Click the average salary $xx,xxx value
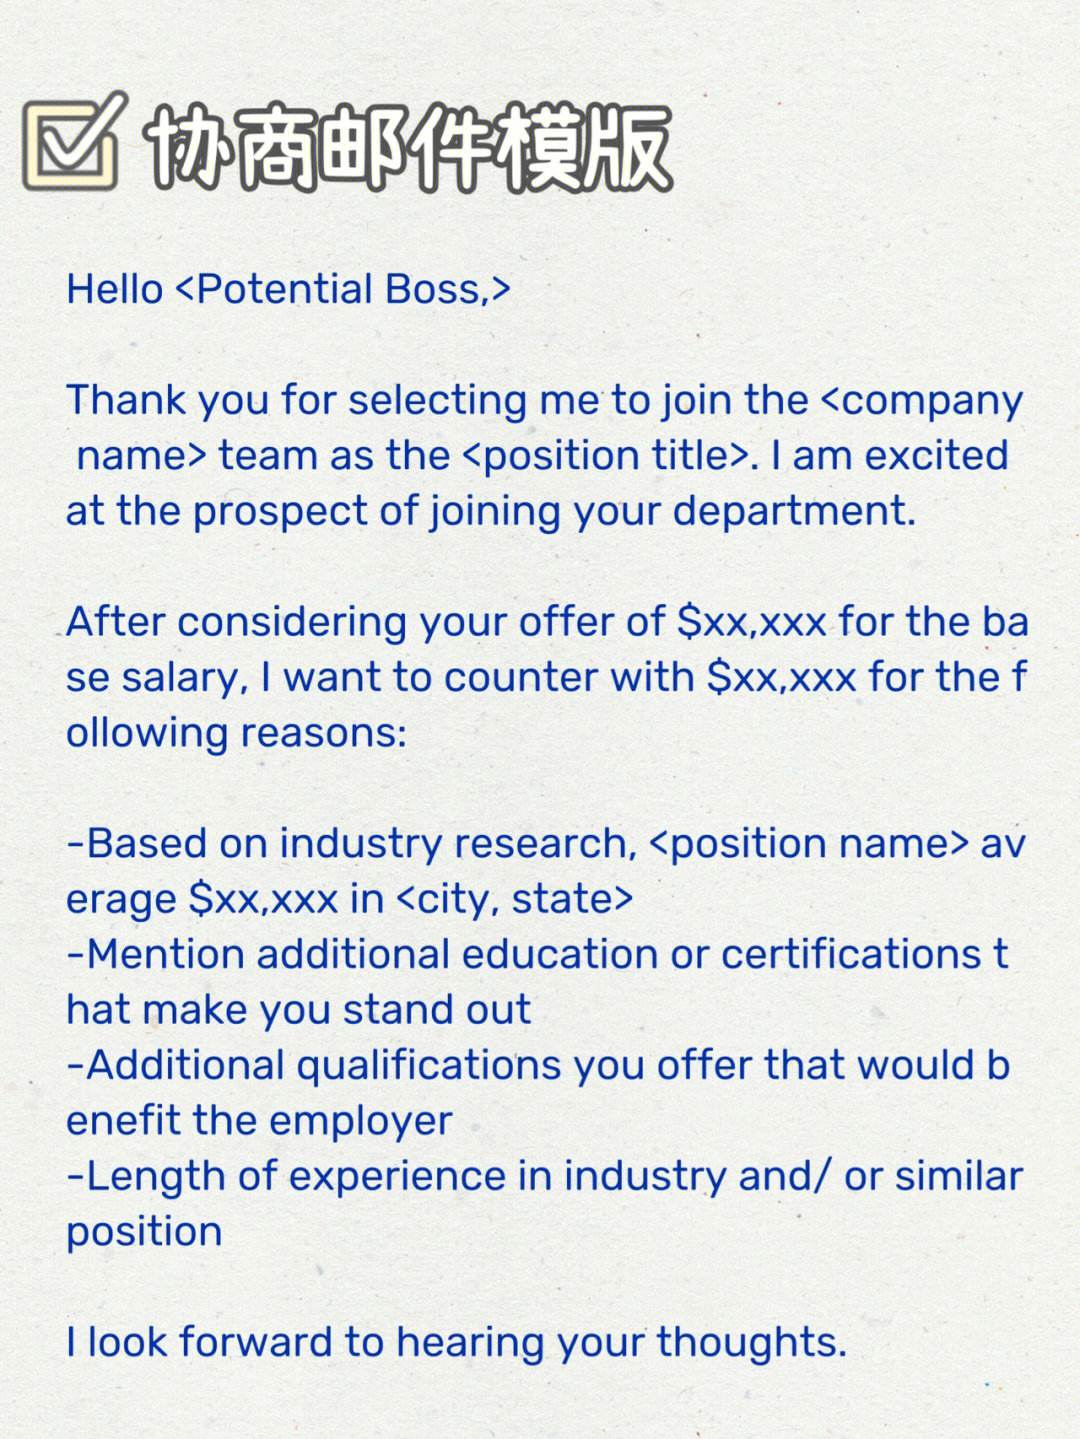Viewport: 1080px width, 1439px height. [x=263, y=898]
